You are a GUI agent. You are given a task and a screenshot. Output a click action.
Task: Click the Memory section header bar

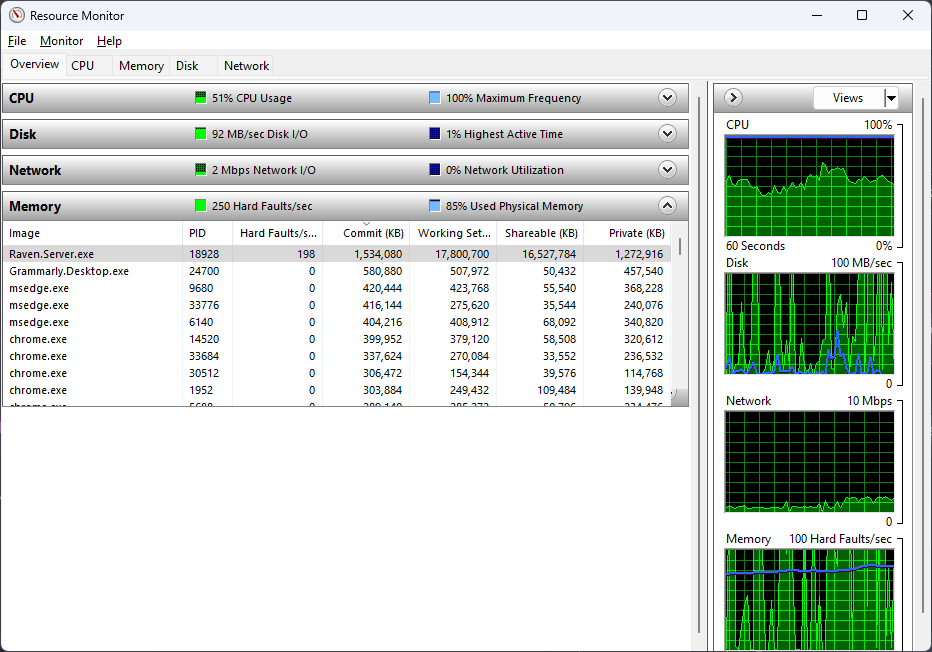coord(345,206)
